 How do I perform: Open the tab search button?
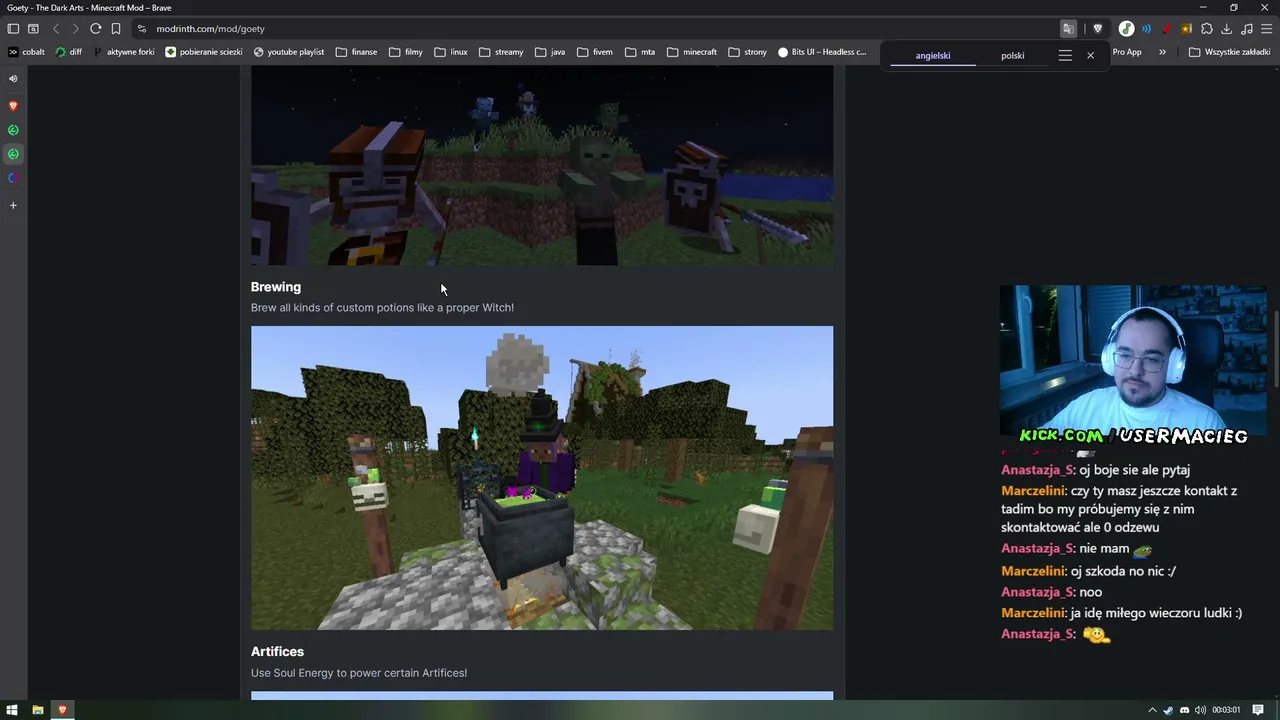[33, 29]
